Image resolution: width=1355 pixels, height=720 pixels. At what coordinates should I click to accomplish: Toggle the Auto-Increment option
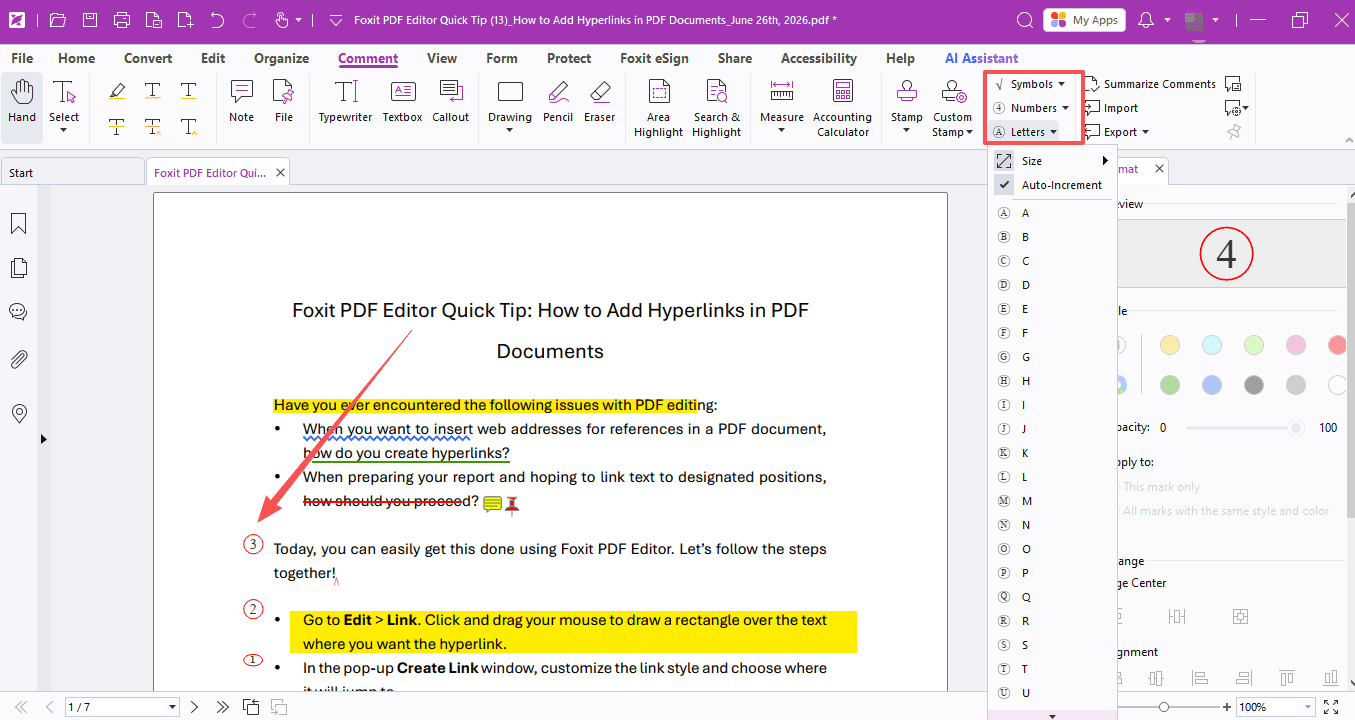1051,185
